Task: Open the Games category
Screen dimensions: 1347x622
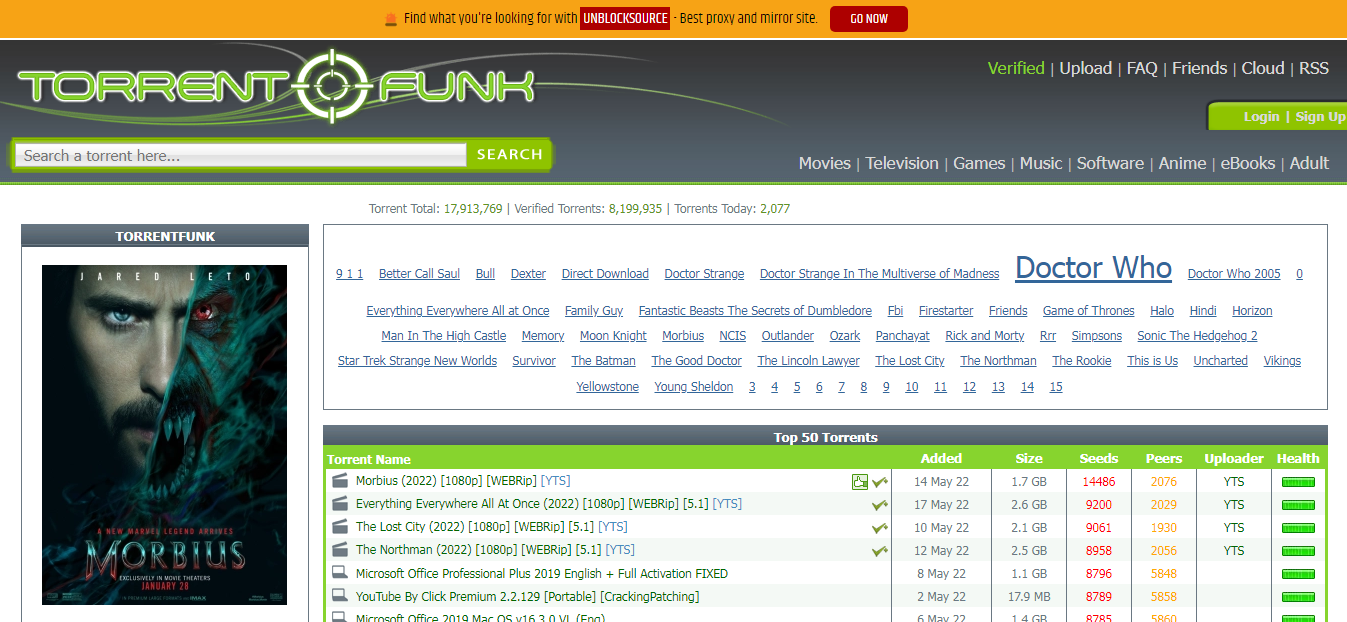Action: pos(979,163)
